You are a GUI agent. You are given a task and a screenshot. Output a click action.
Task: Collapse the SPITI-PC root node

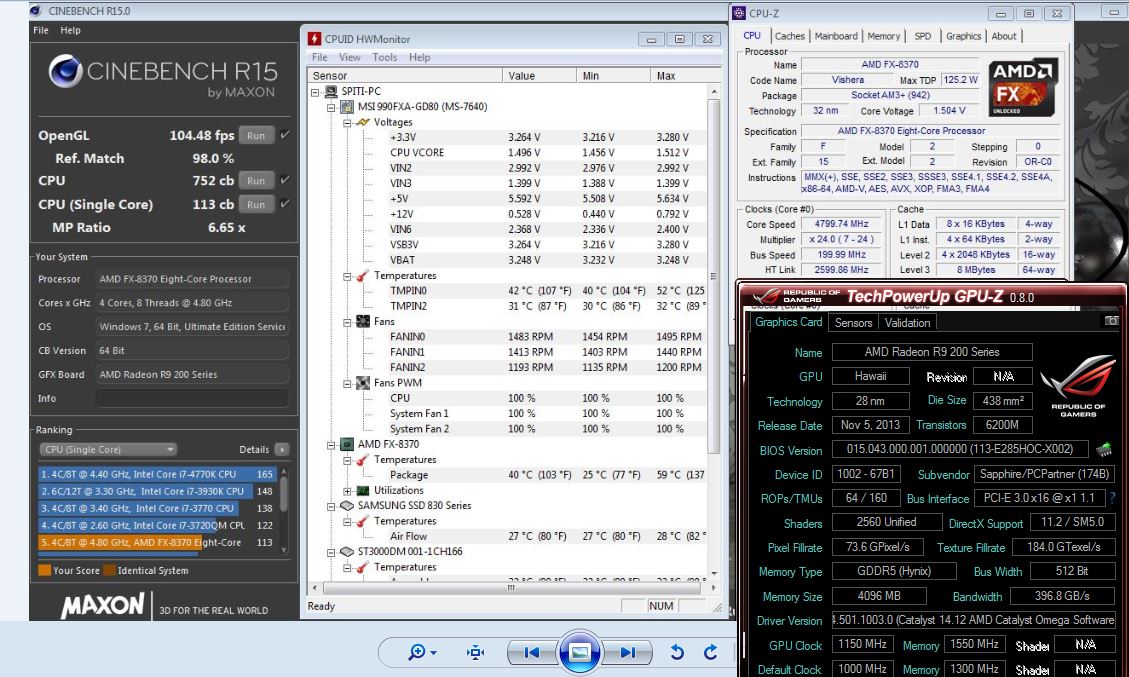coord(315,92)
